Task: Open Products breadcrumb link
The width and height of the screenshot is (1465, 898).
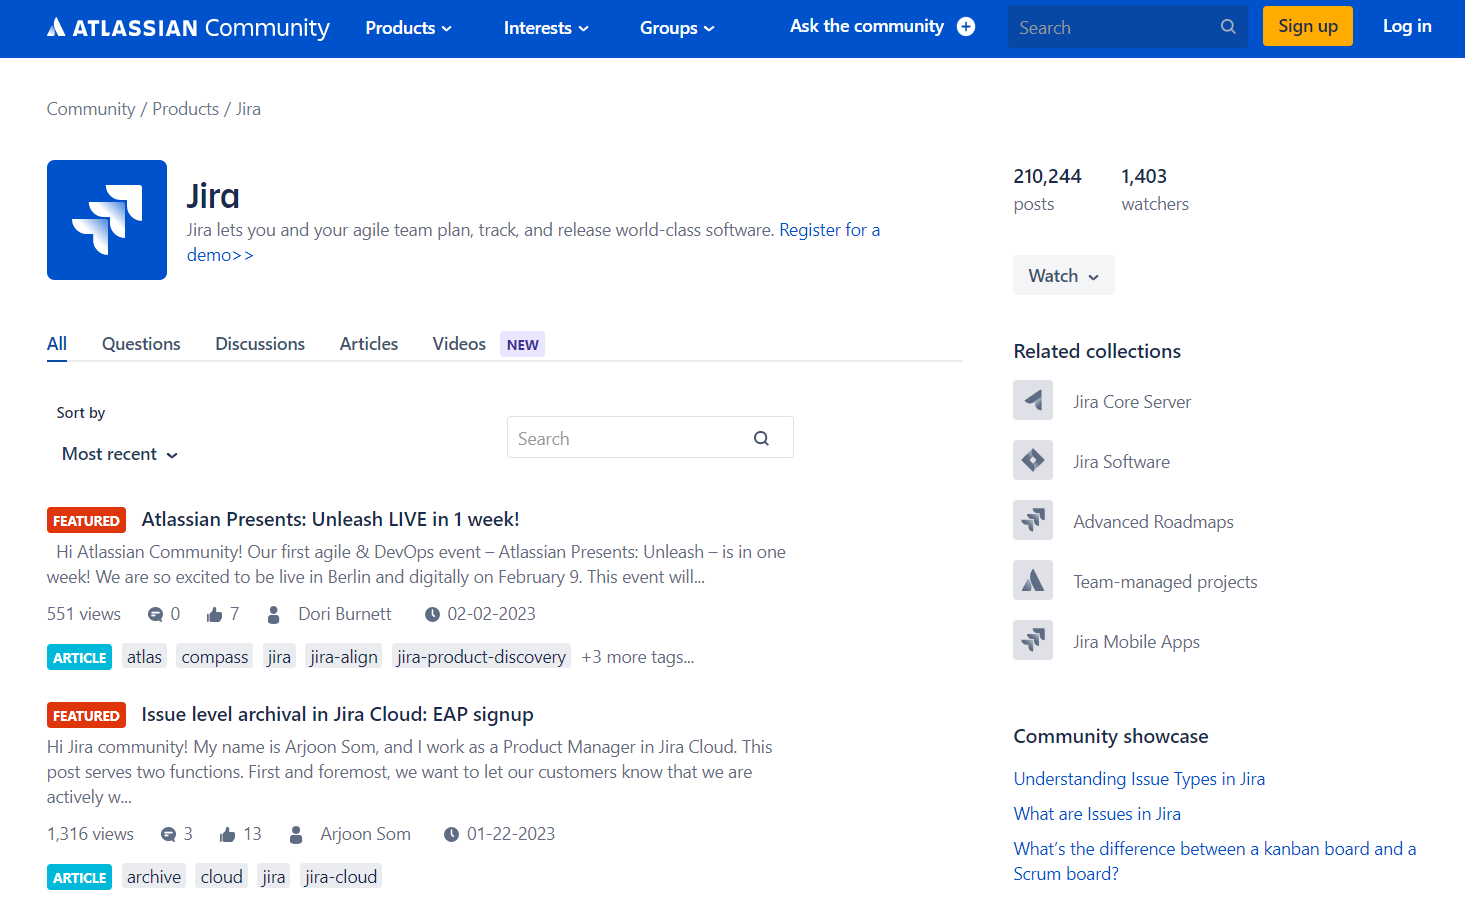Action: pyautogui.click(x=185, y=109)
